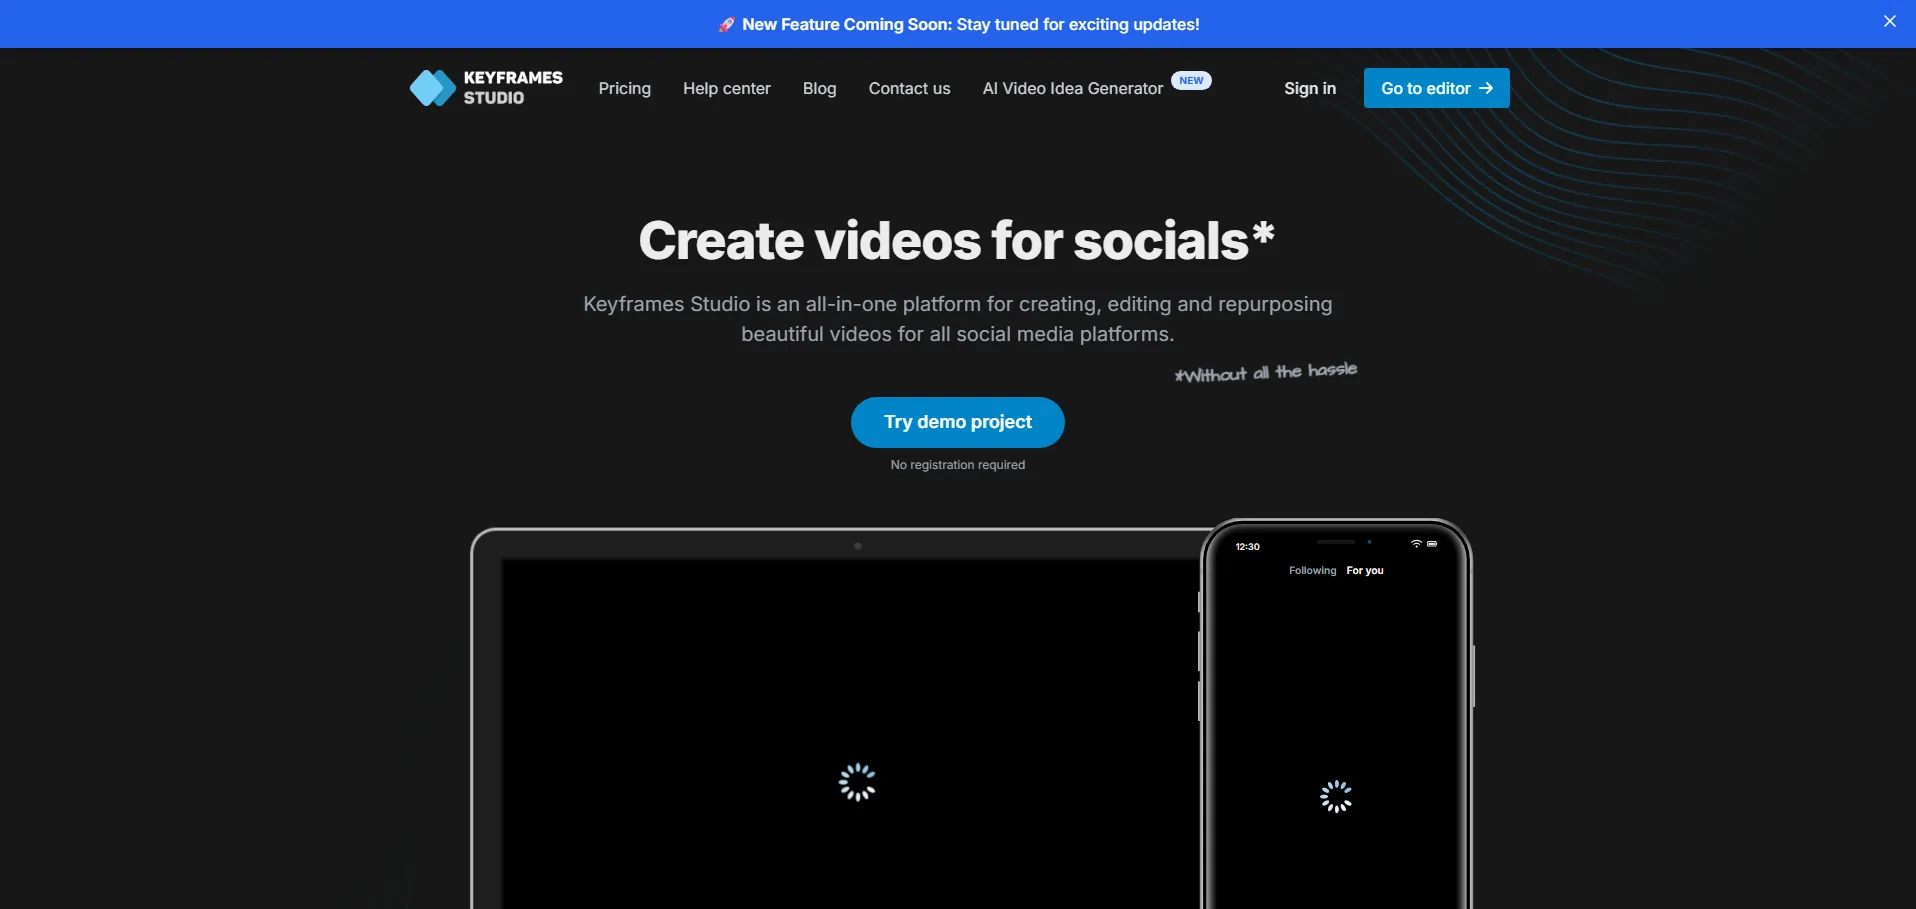Select the For you tab on the phone mockup

pyautogui.click(x=1364, y=571)
